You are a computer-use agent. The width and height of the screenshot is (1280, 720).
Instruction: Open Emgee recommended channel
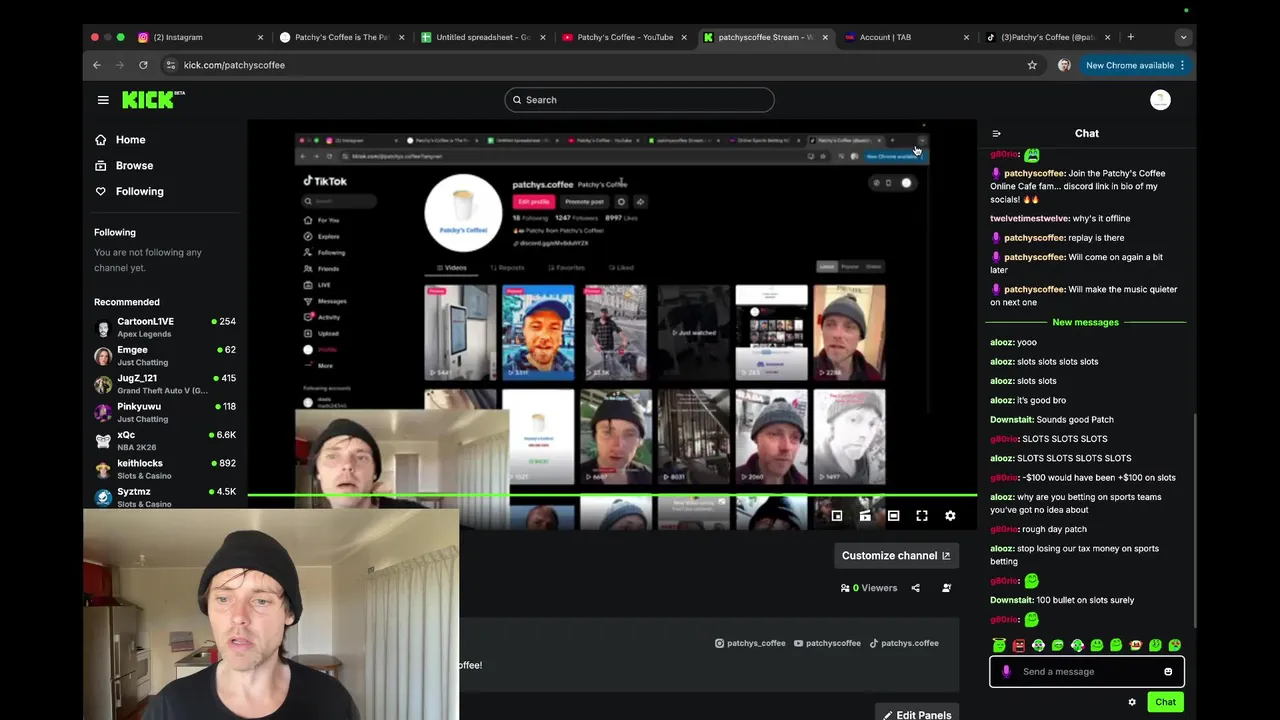165,356
